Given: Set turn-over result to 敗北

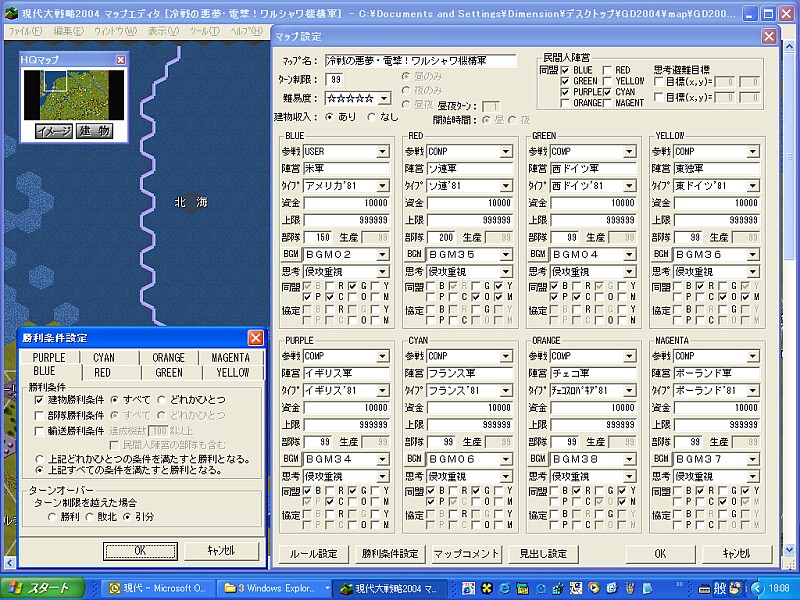Looking at the screenshot, I should pos(89,517).
